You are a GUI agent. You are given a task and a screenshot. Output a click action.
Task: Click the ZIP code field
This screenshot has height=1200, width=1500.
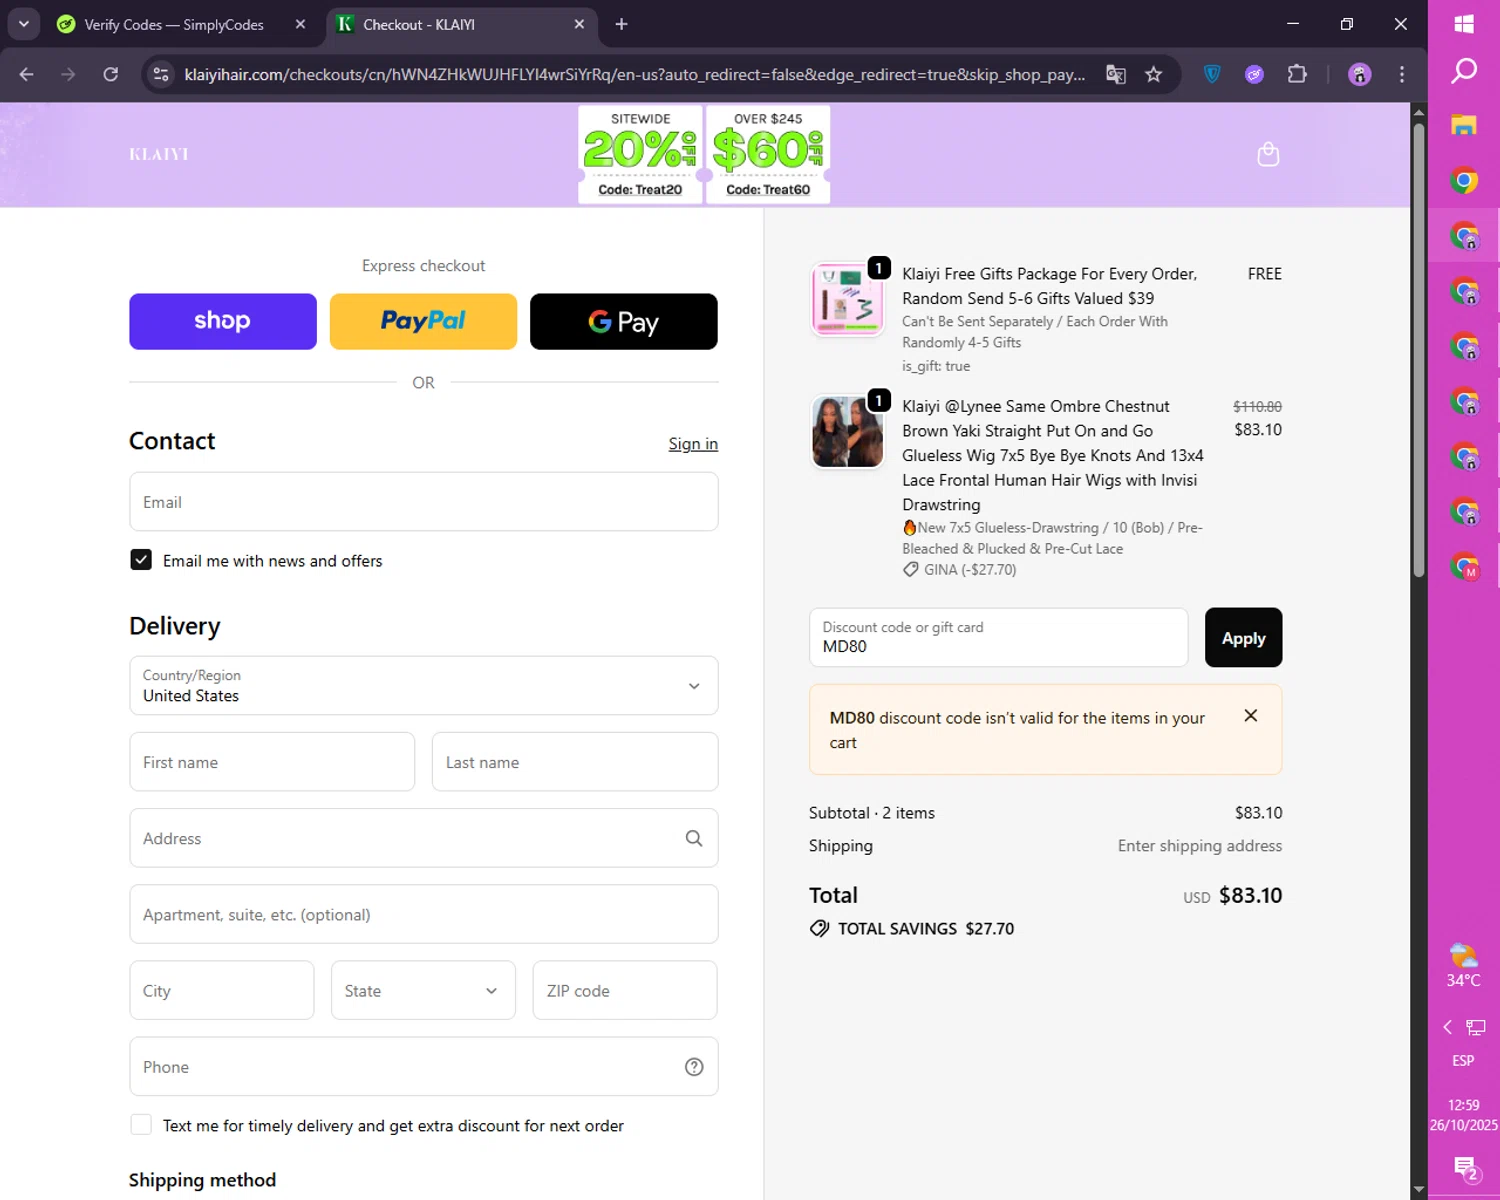(625, 990)
